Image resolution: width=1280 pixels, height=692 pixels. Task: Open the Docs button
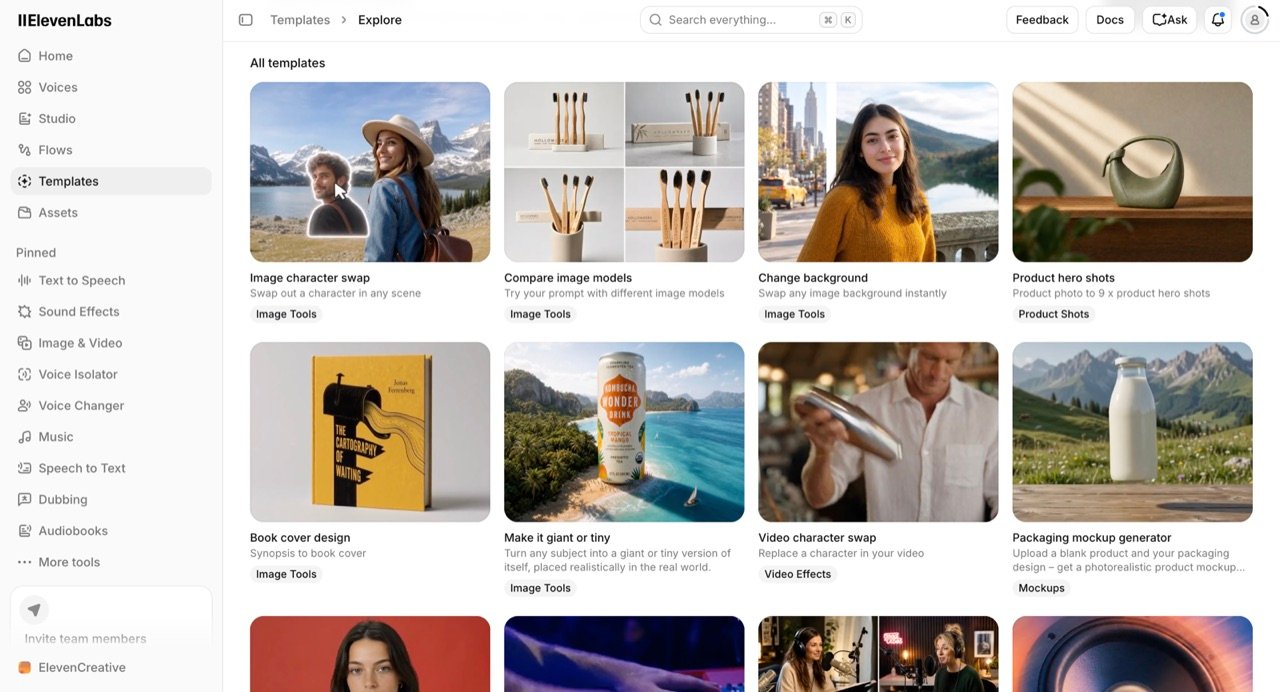1110,20
